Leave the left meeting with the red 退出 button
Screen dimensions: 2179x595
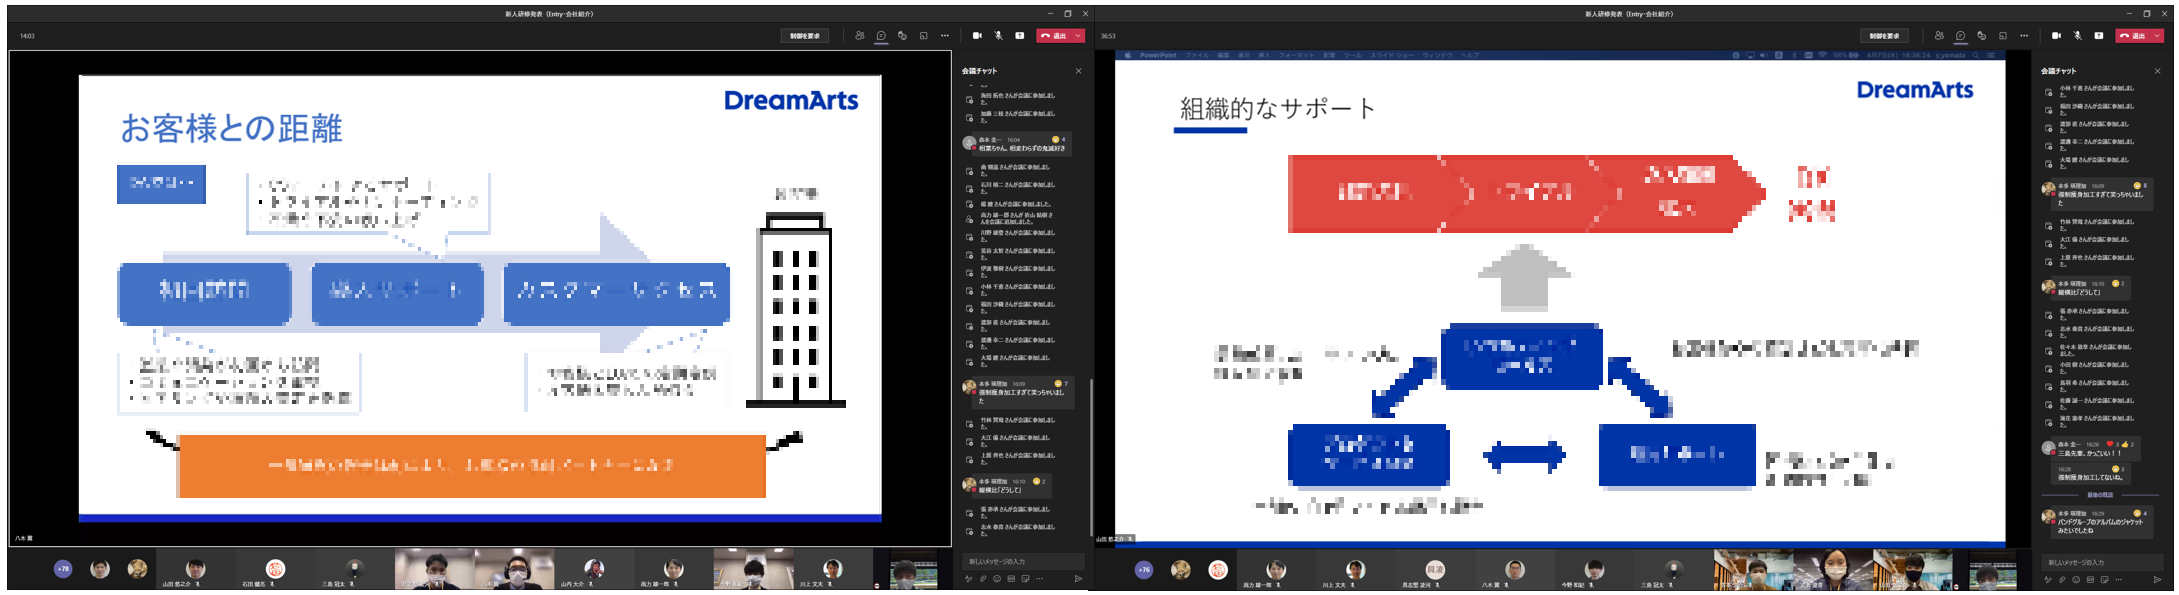coord(1054,36)
